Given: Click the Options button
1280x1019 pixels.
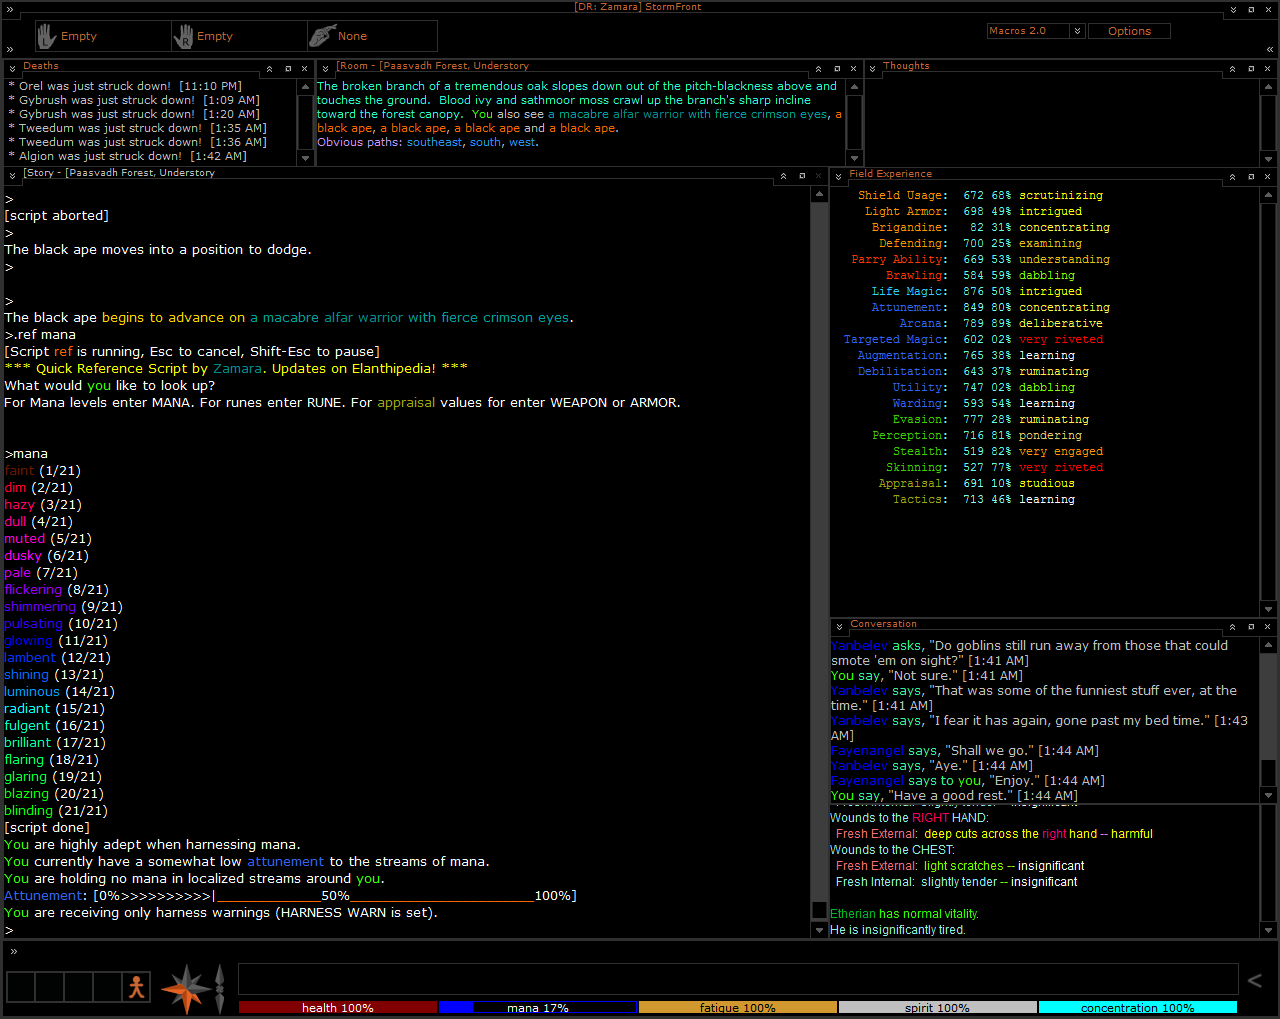Looking at the screenshot, I should click(1129, 31).
